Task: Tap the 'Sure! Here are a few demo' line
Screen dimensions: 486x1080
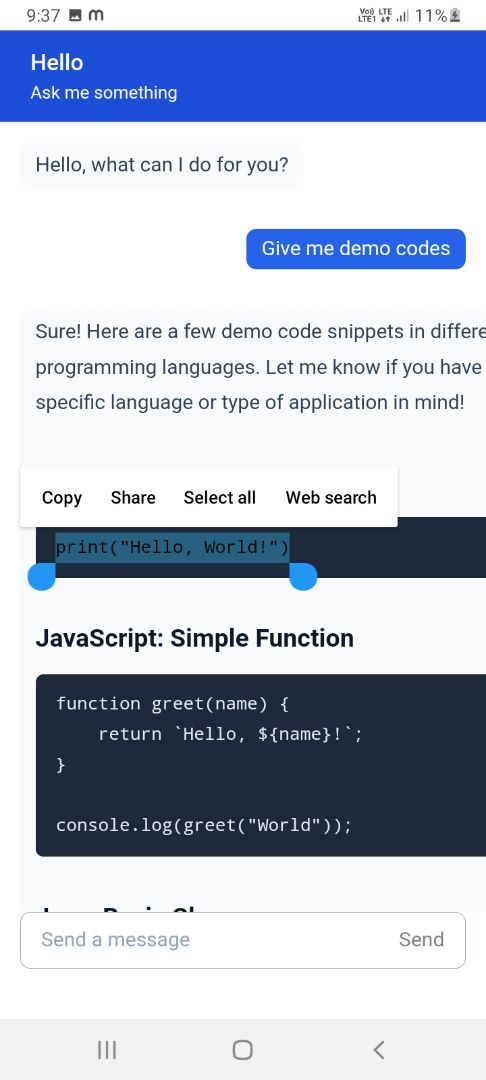Action: [x=260, y=331]
